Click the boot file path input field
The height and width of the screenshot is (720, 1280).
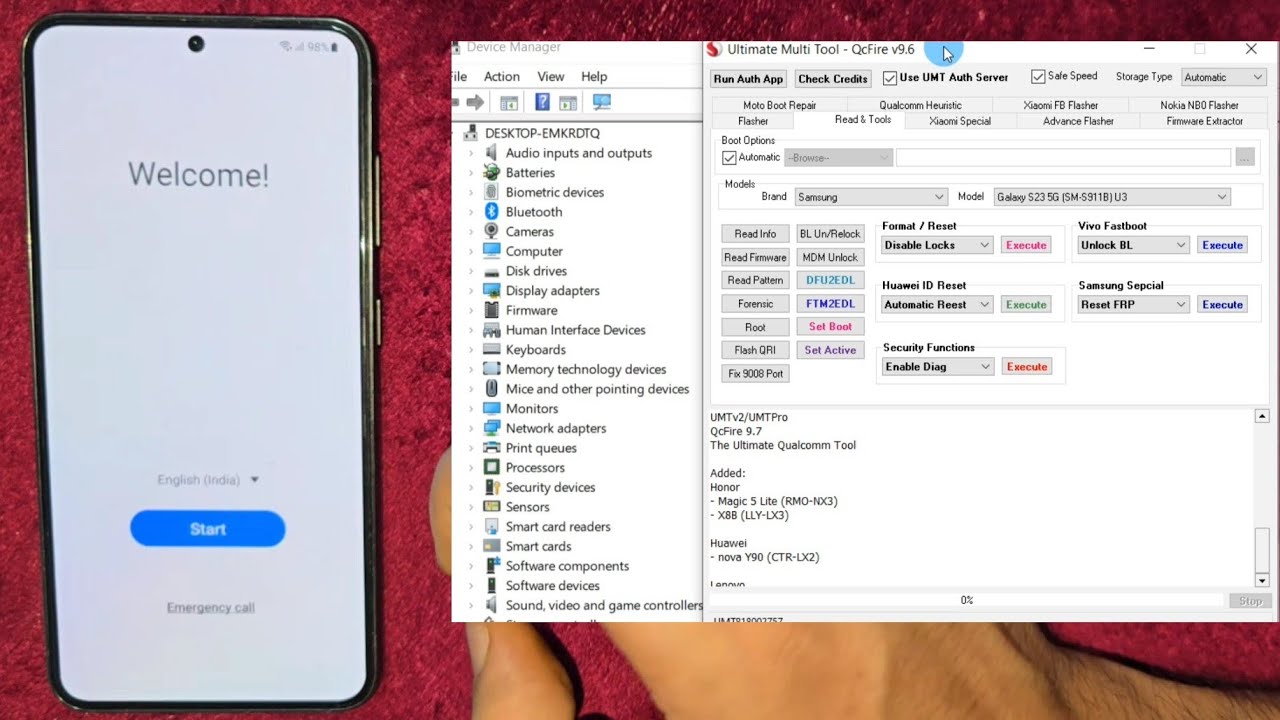tap(1063, 158)
